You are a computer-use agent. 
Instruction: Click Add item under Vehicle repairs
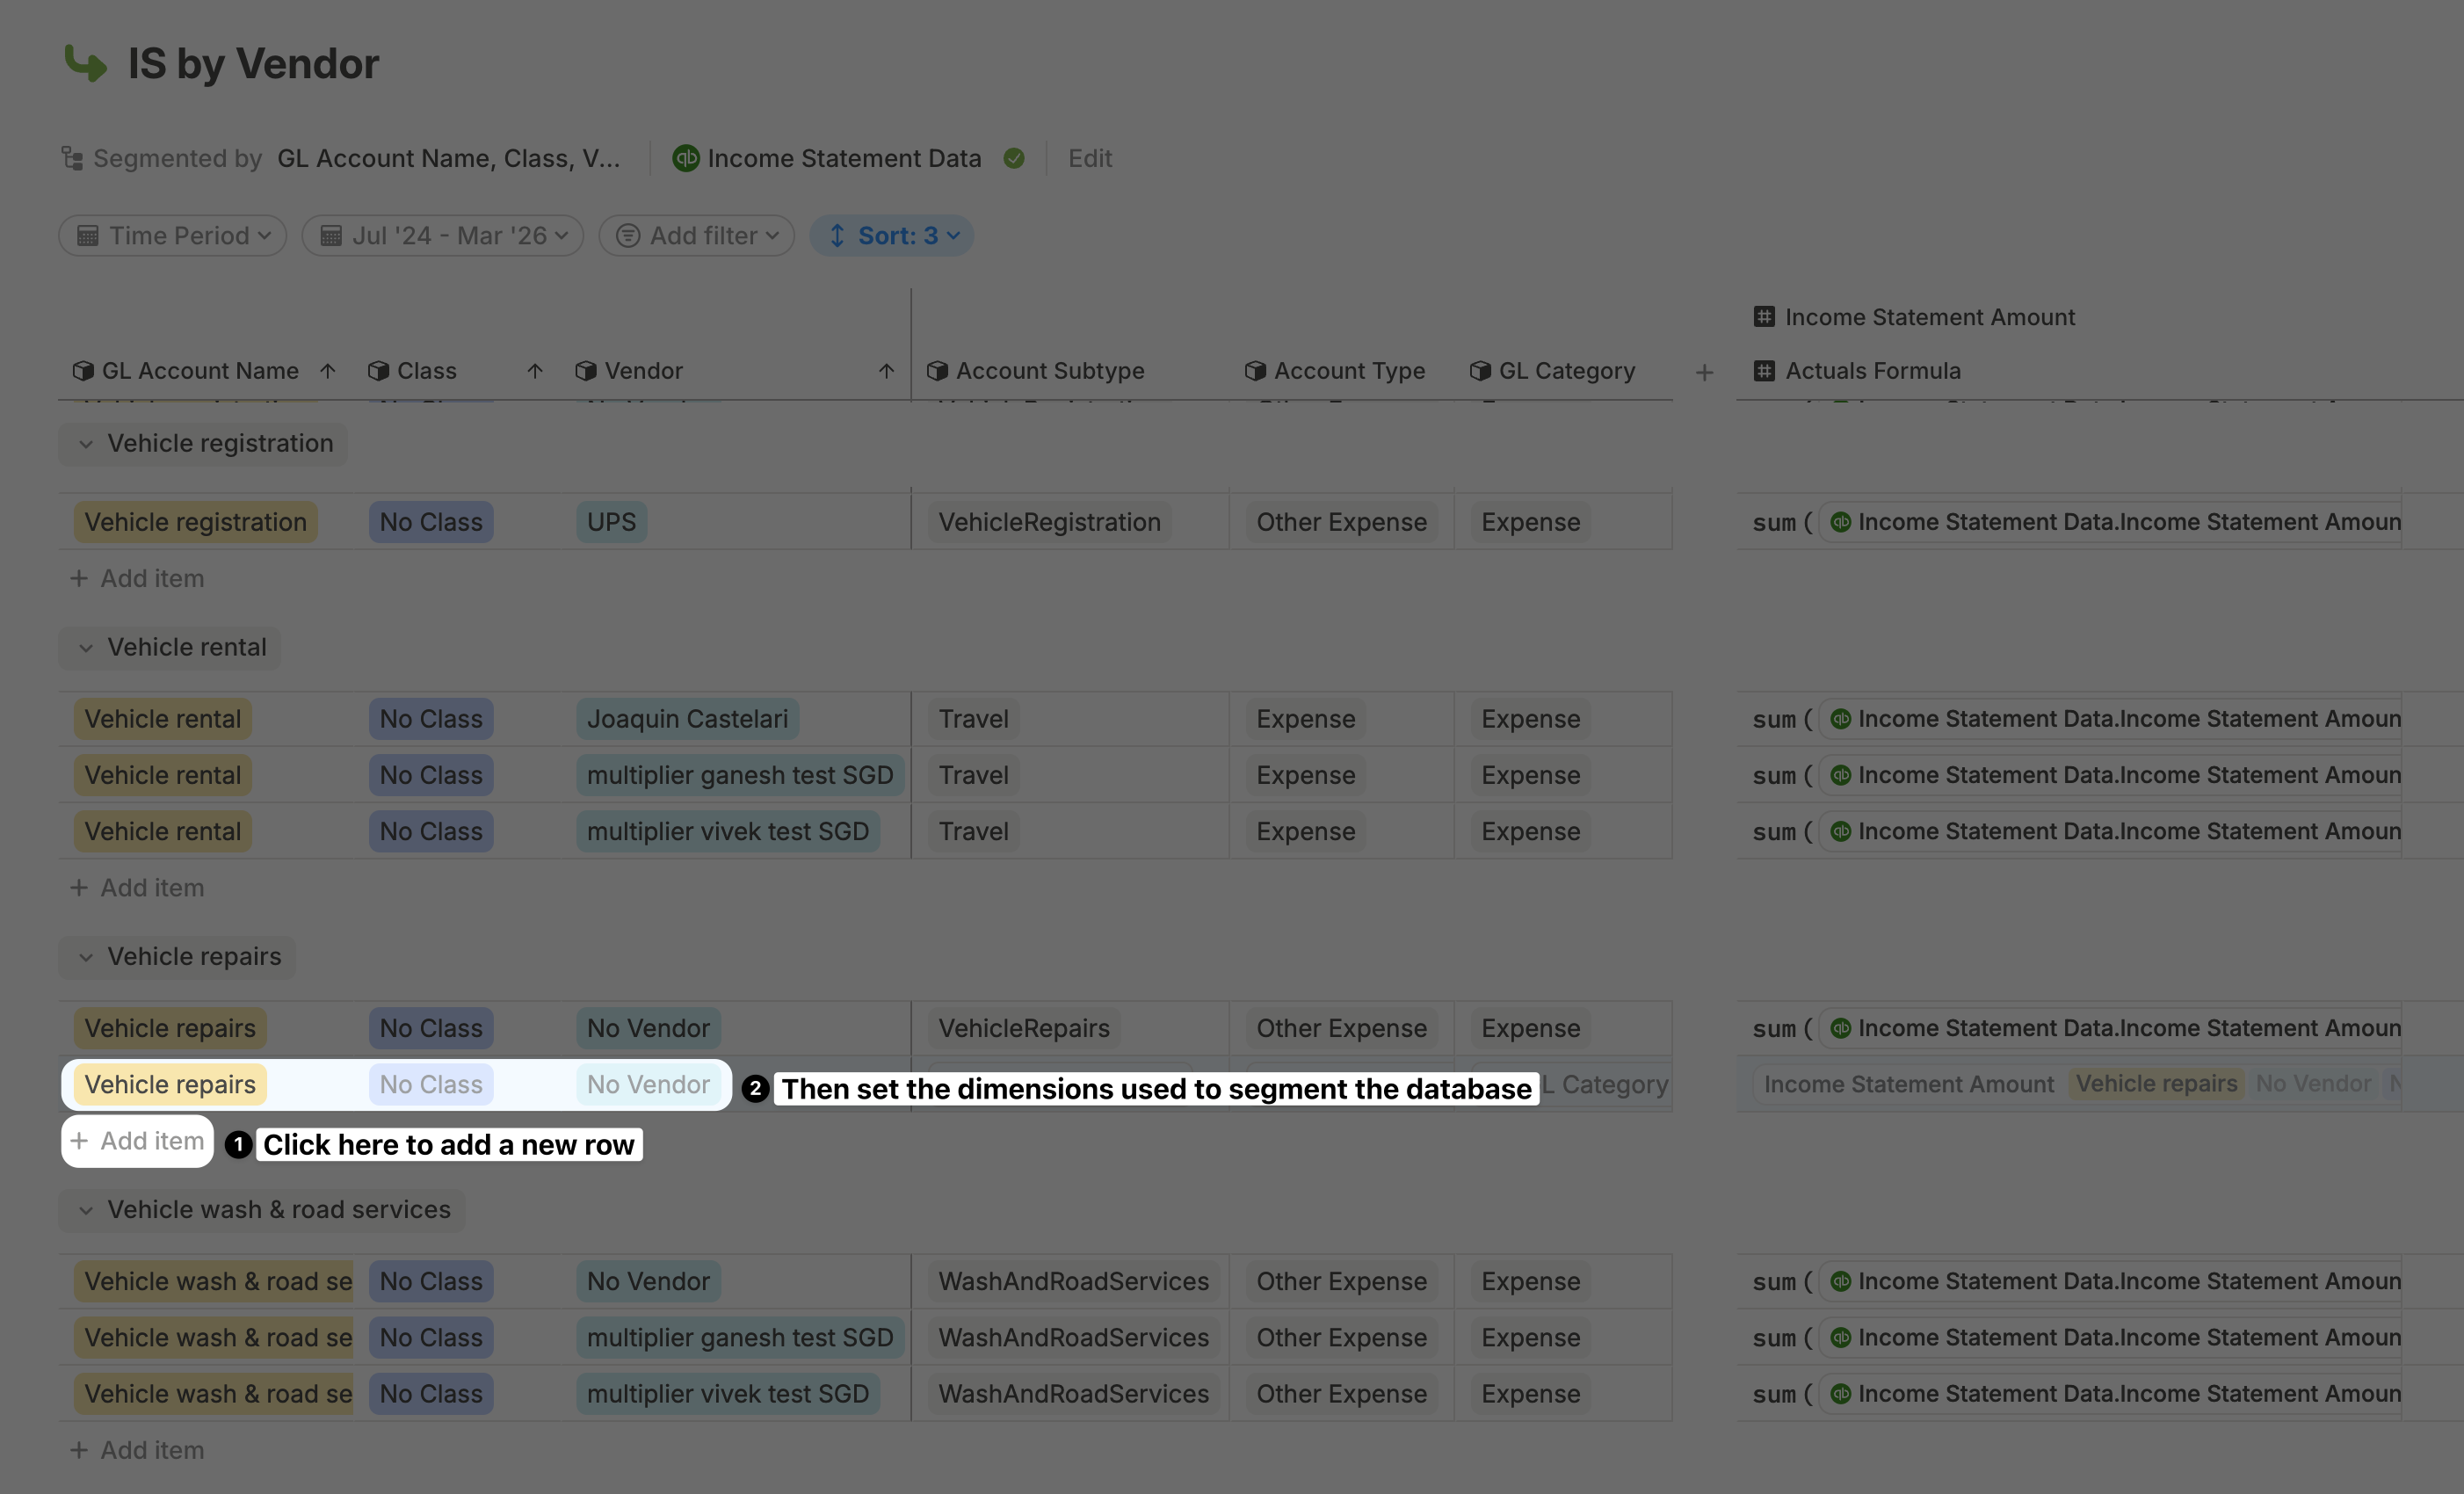pos(138,1141)
